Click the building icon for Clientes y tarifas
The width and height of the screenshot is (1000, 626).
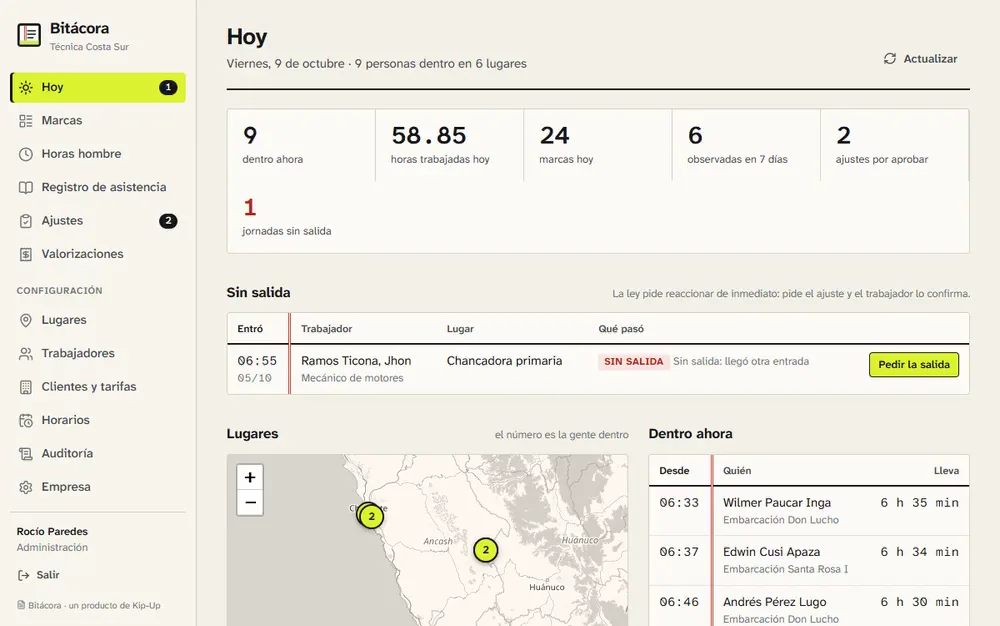coord(26,387)
